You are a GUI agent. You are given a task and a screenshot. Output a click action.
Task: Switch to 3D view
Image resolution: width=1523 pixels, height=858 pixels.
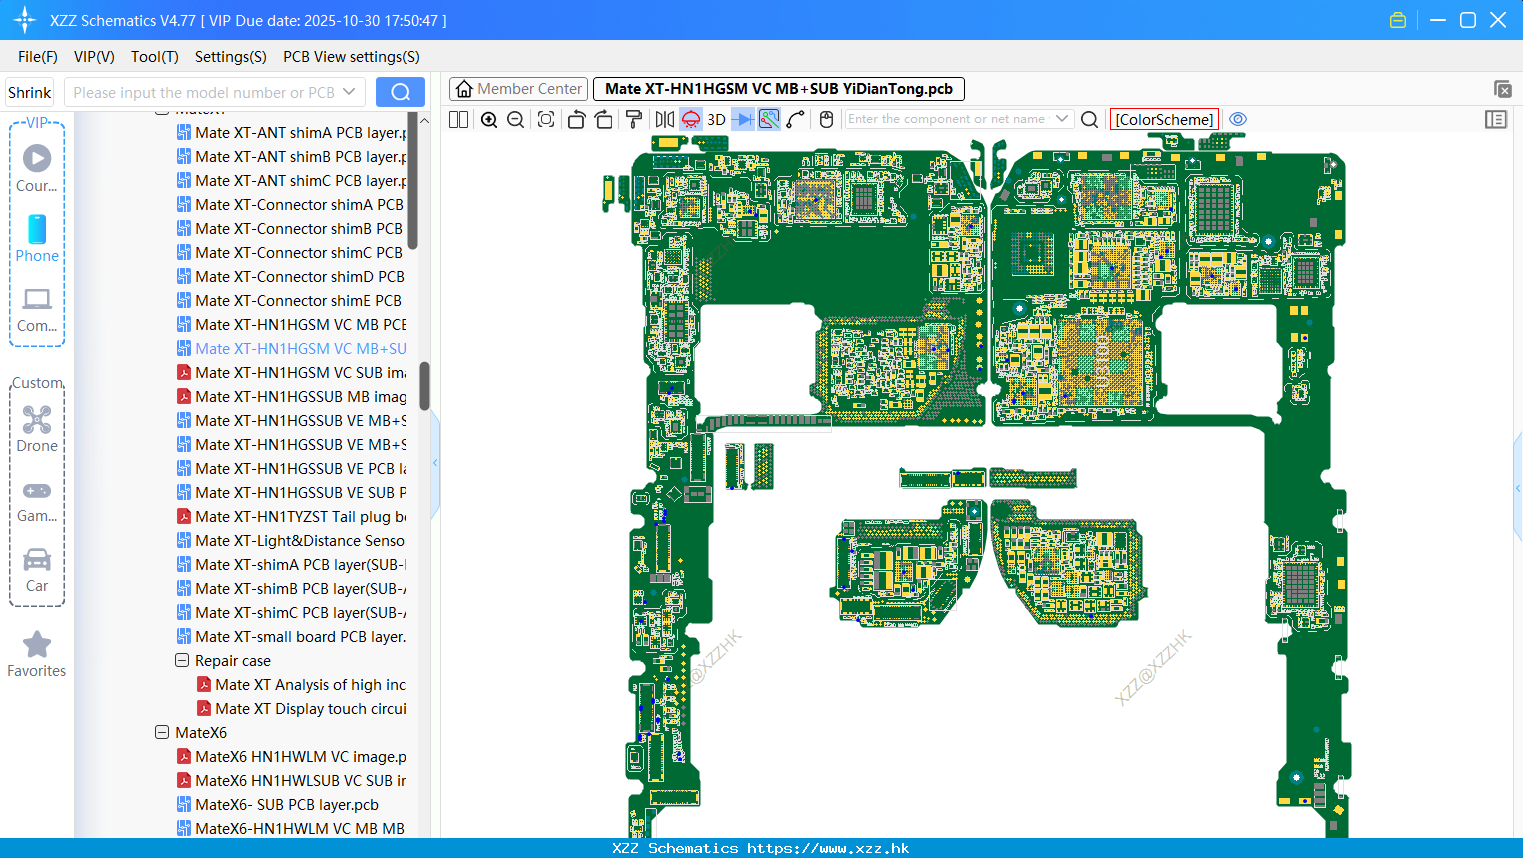pyautogui.click(x=716, y=119)
